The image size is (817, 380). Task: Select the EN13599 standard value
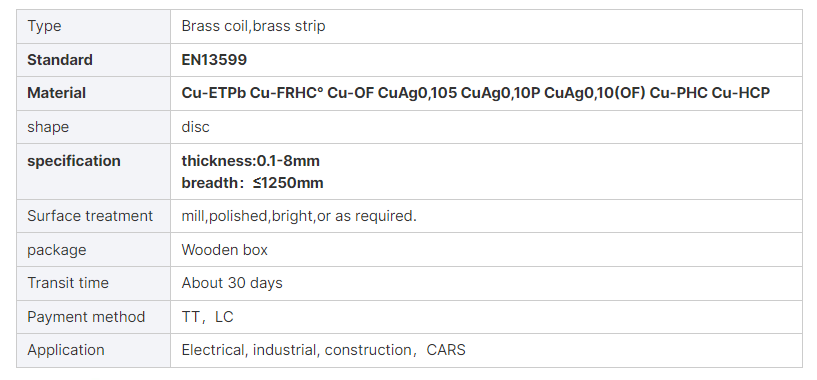[x=214, y=60]
